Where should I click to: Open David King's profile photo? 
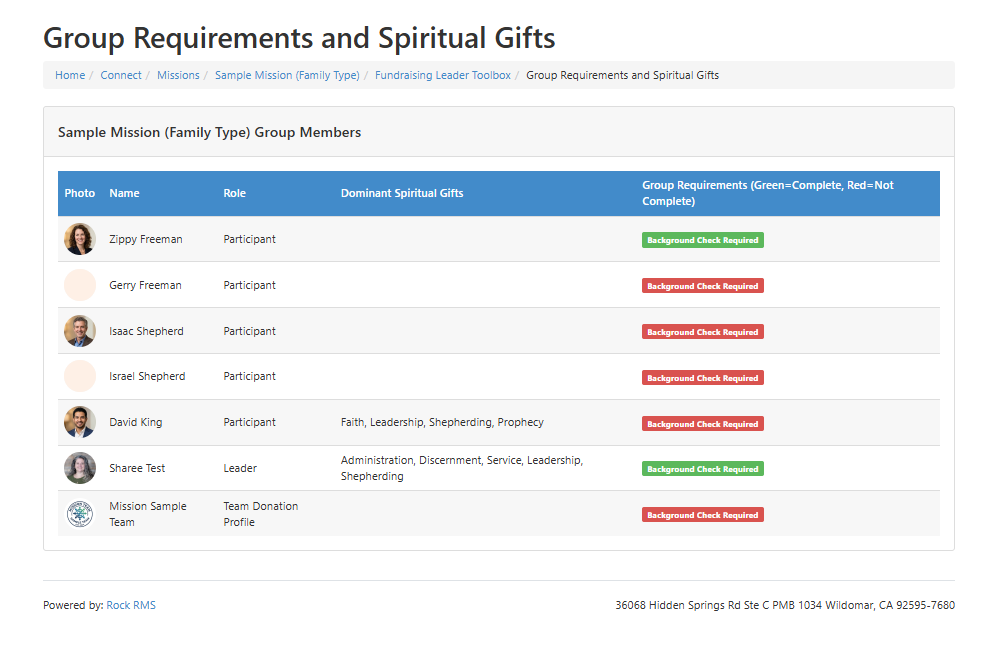[80, 422]
